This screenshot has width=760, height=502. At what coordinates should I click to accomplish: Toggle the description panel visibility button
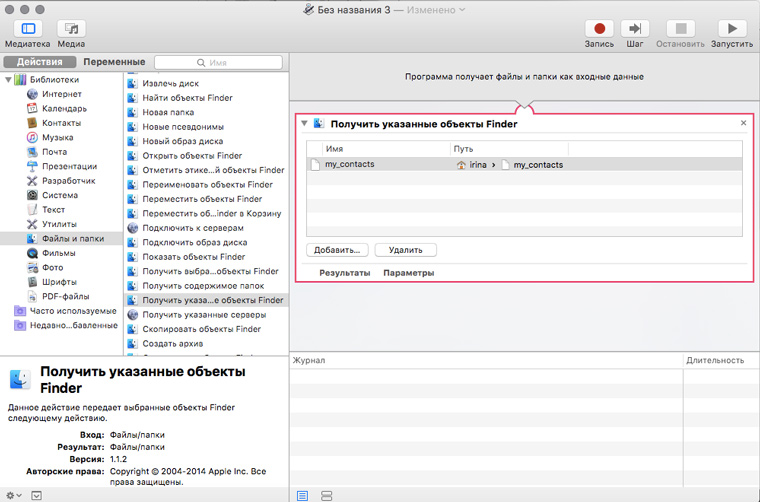point(37,495)
